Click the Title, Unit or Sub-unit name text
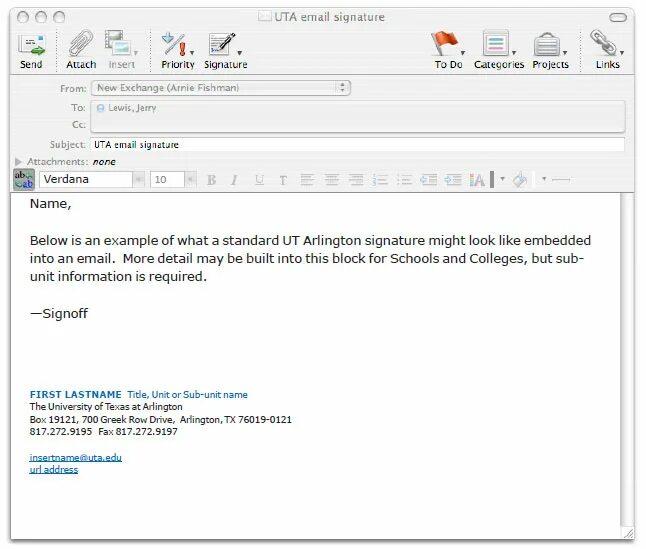This screenshot has height=549, width=646. pos(187,395)
